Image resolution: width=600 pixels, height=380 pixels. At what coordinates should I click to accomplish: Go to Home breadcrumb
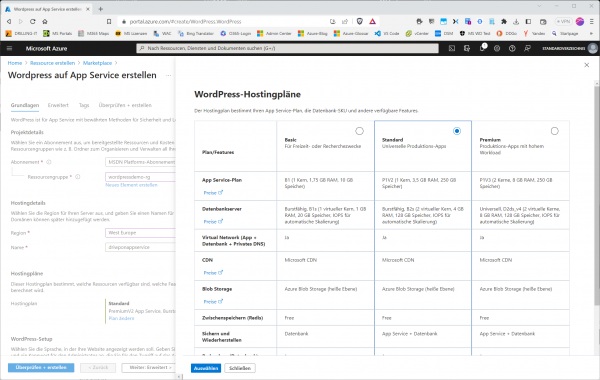tap(15, 63)
